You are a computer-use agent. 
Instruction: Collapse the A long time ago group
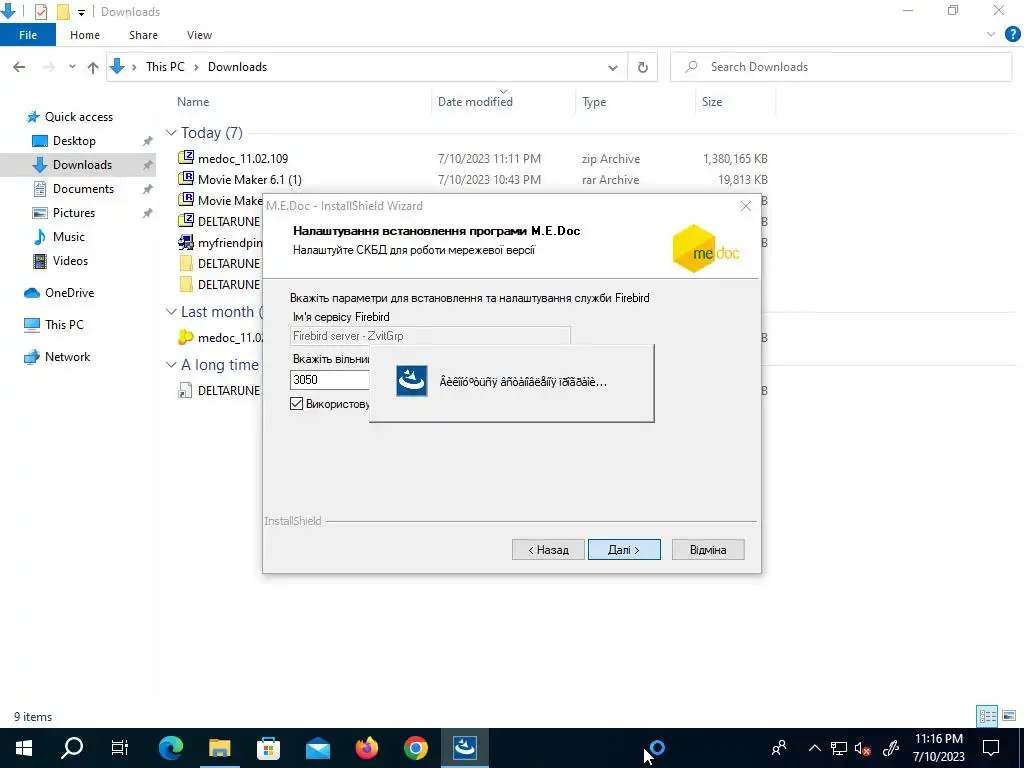tap(171, 364)
